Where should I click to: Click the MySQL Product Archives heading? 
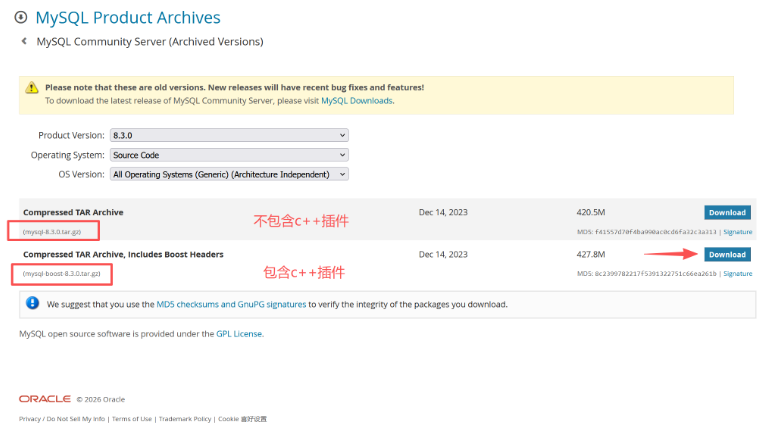[128, 18]
